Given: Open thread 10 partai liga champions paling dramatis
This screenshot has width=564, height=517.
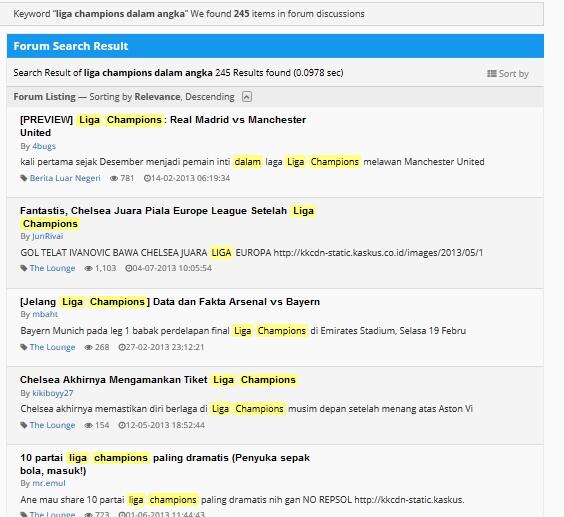Looking at the screenshot, I should pos(165,464).
